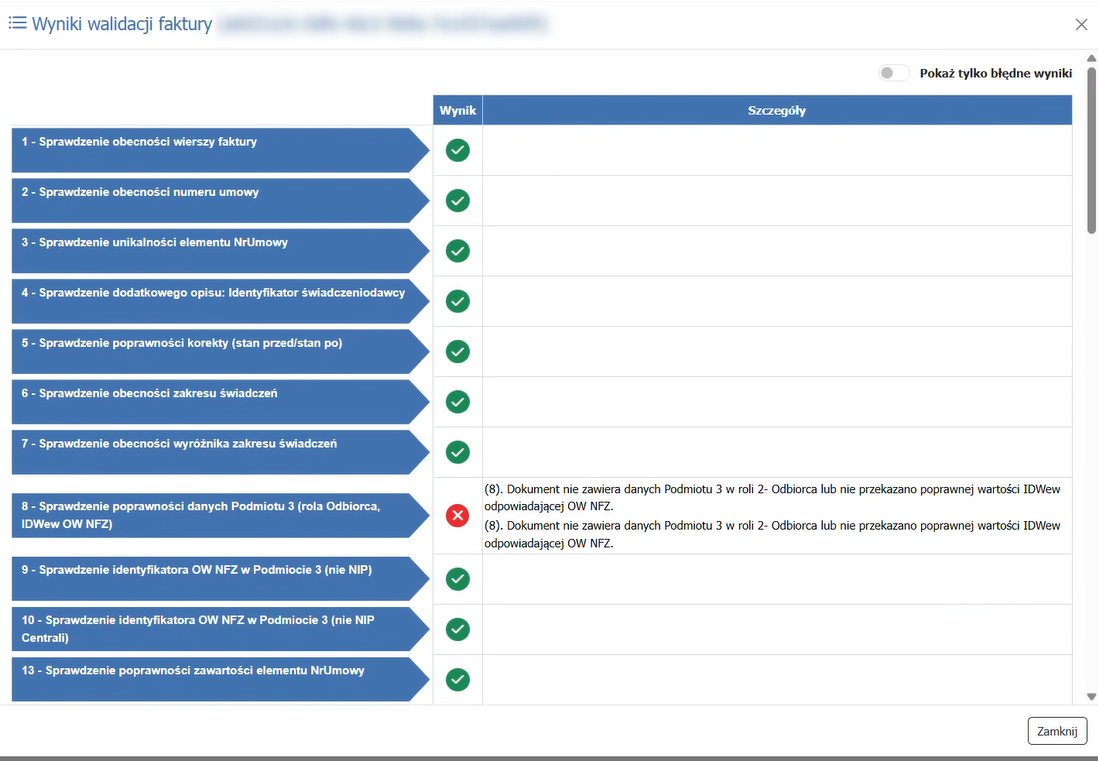This screenshot has height=761, width=1098.
Task: Click green checkmark for validation 9
Action: click(x=457, y=579)
